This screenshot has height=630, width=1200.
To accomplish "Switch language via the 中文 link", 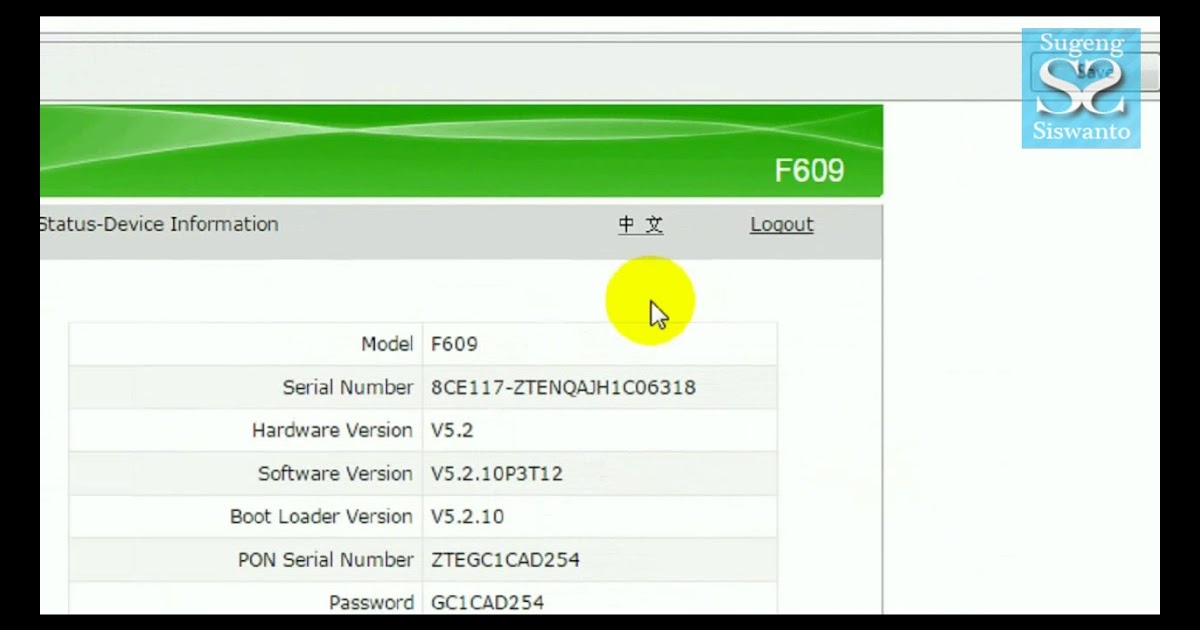I will pyautogui.click(x=640, y=225).
